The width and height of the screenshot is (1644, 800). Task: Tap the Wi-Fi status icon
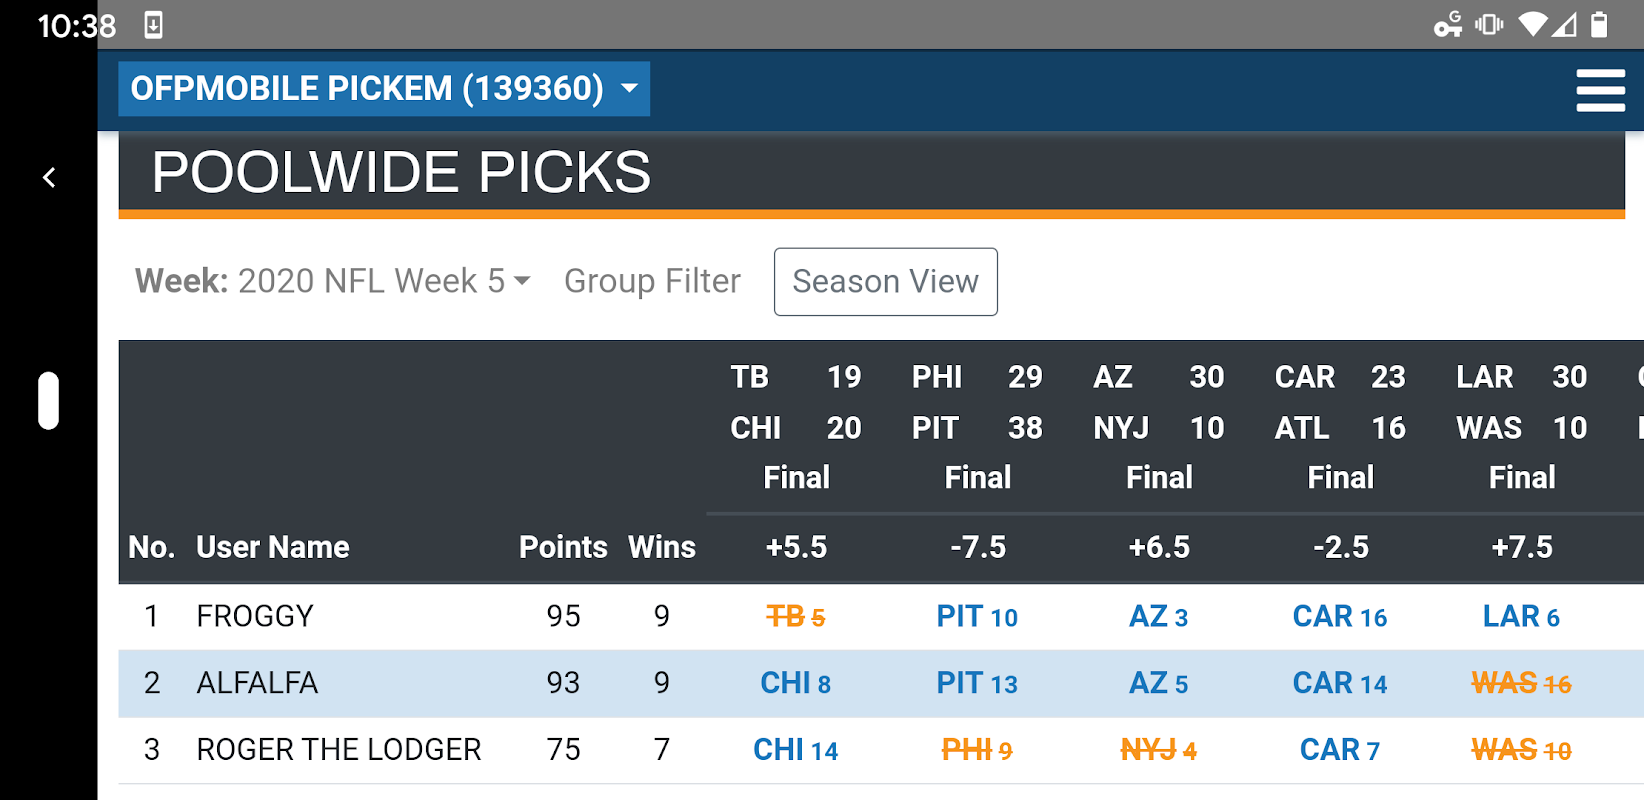pos(1531,25)
